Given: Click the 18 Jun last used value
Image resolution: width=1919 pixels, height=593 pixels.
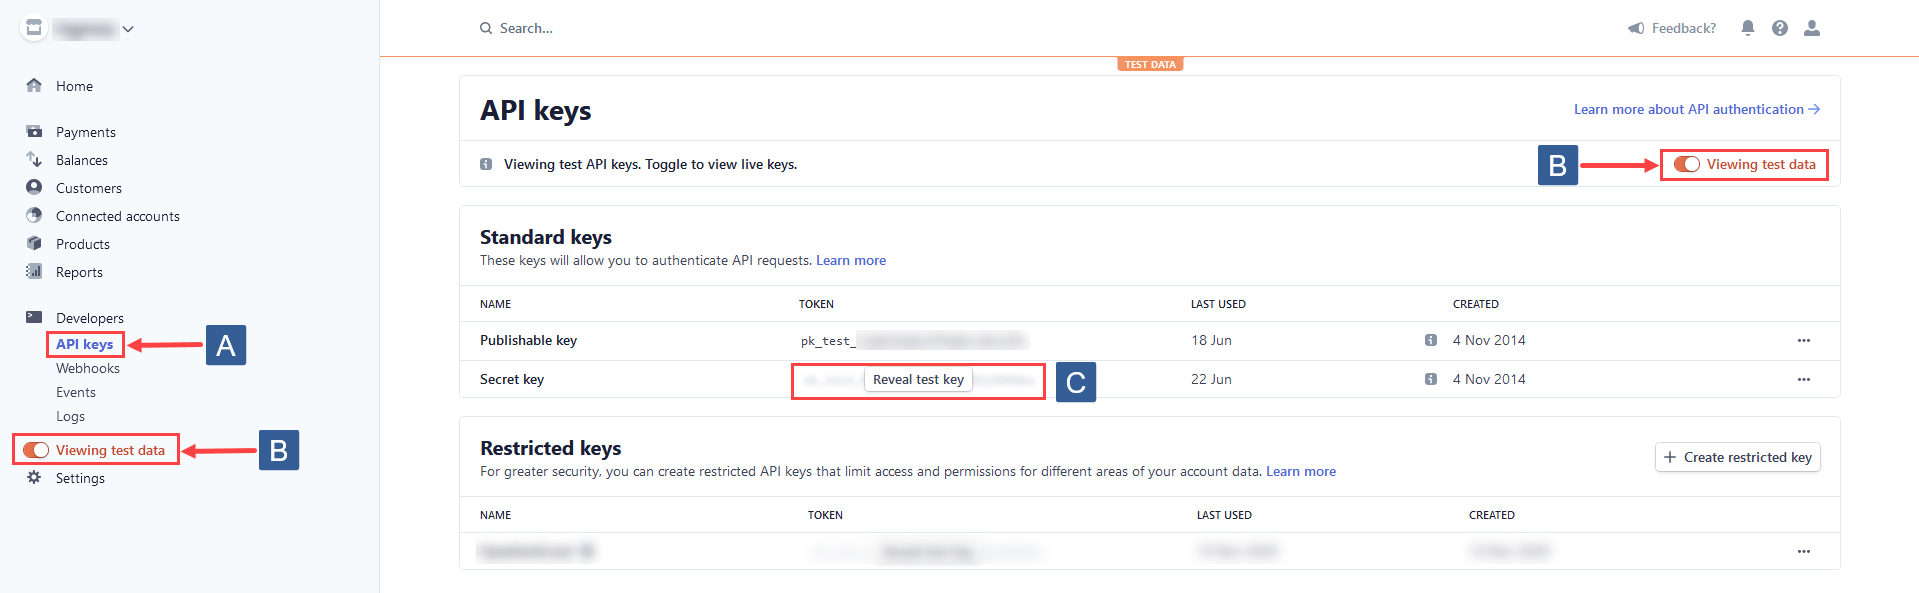Looking at the screenshot, I should 1211,340.
